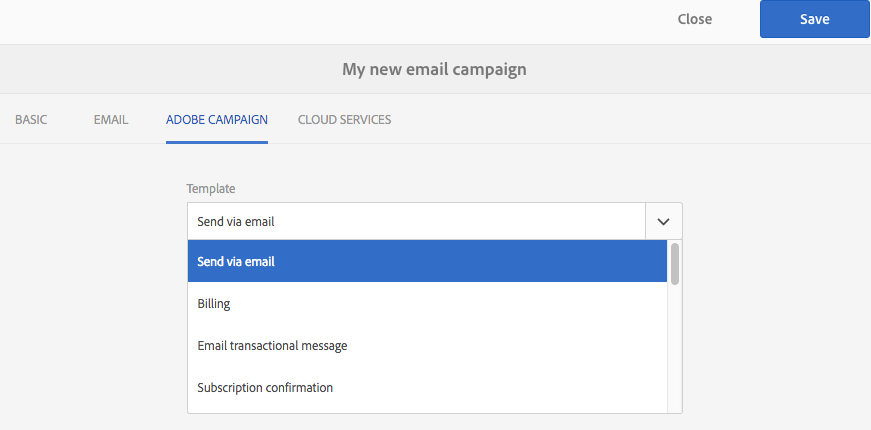The width and height of the screenshot is (871, 430).
Task: Grab the template list scrollbar thumb
Action: (x=675, y=263)
